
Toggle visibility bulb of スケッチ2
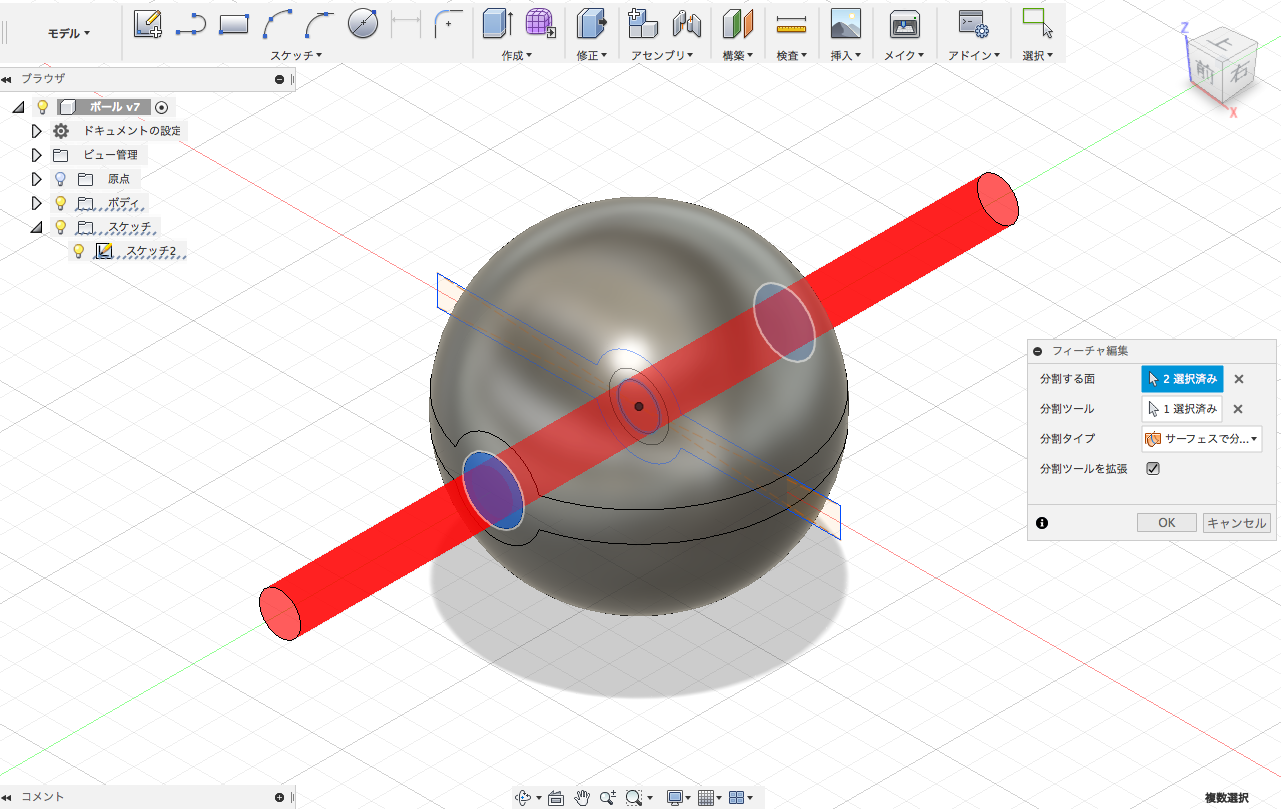[80, 252]
